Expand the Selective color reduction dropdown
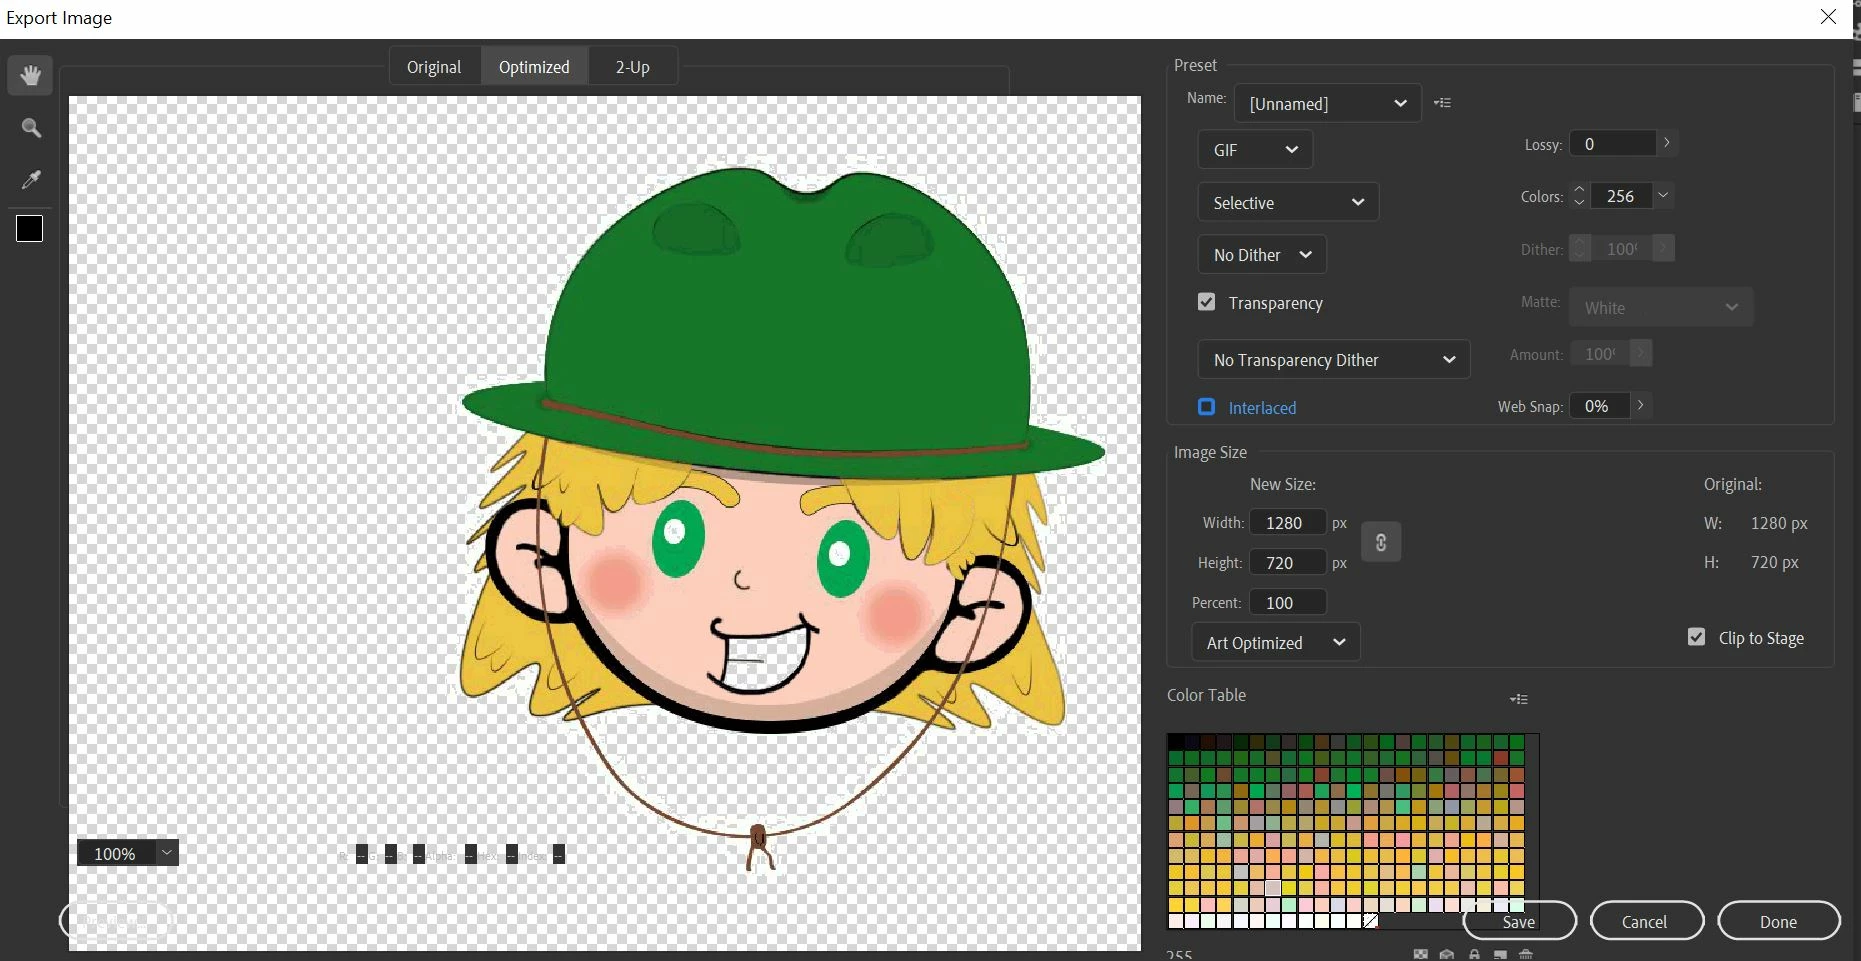1861x961 pixels. (1288, 202)
